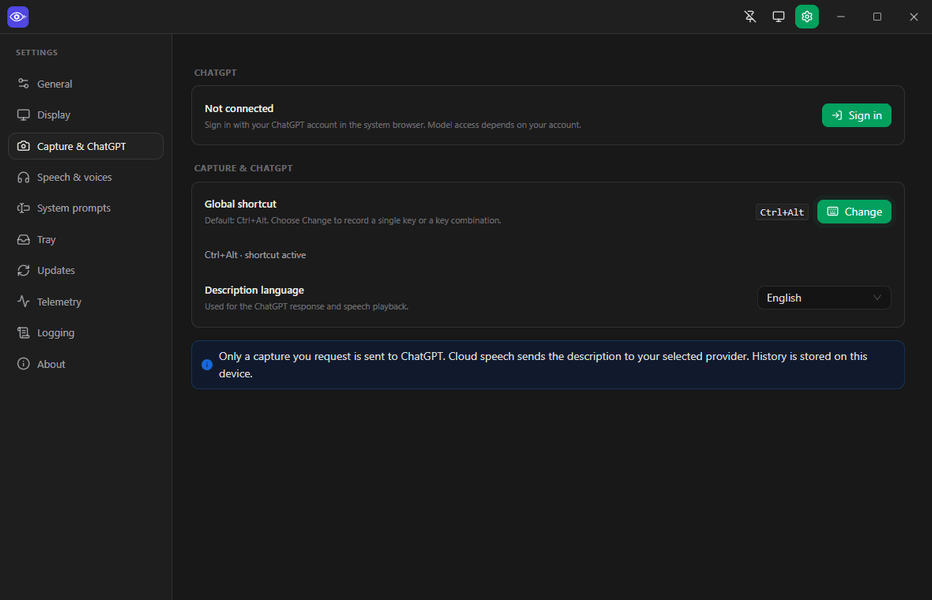The image size is (932, 600).
Task: Open the Description language dropdown
Action: coord(824,298)
